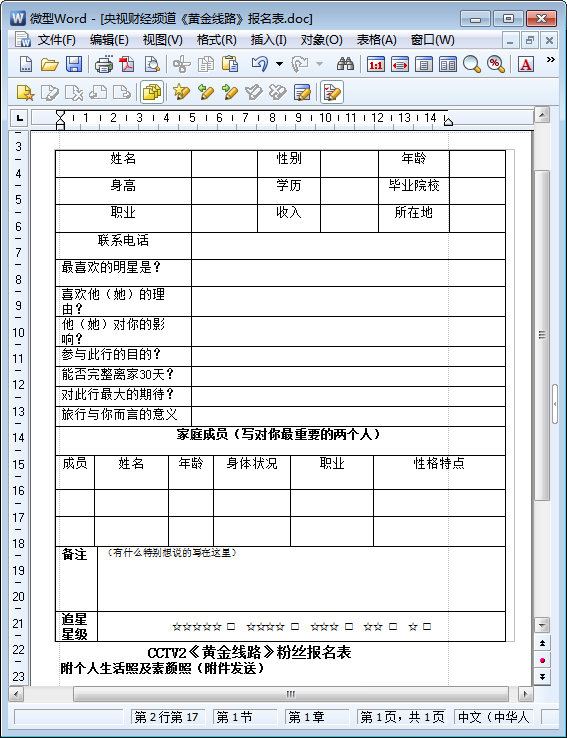Image resolution: width=567 pixels, height=738 pixels.
Task: Click the 毕业院校 table cell
Action: point(414,191)
